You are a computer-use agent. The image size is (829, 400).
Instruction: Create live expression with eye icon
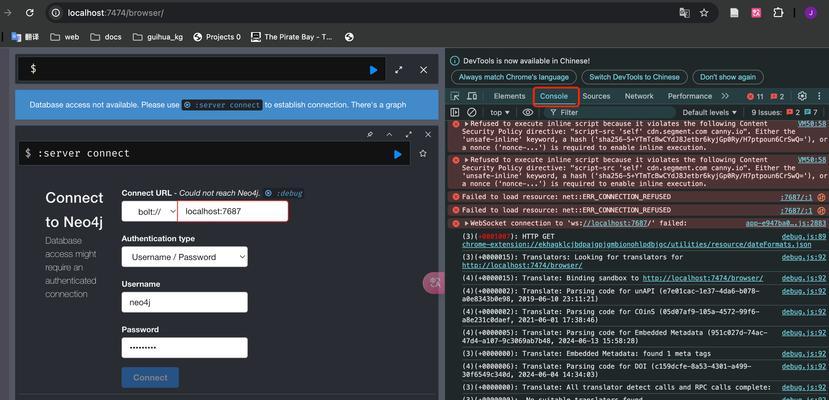tap(528, 113)
